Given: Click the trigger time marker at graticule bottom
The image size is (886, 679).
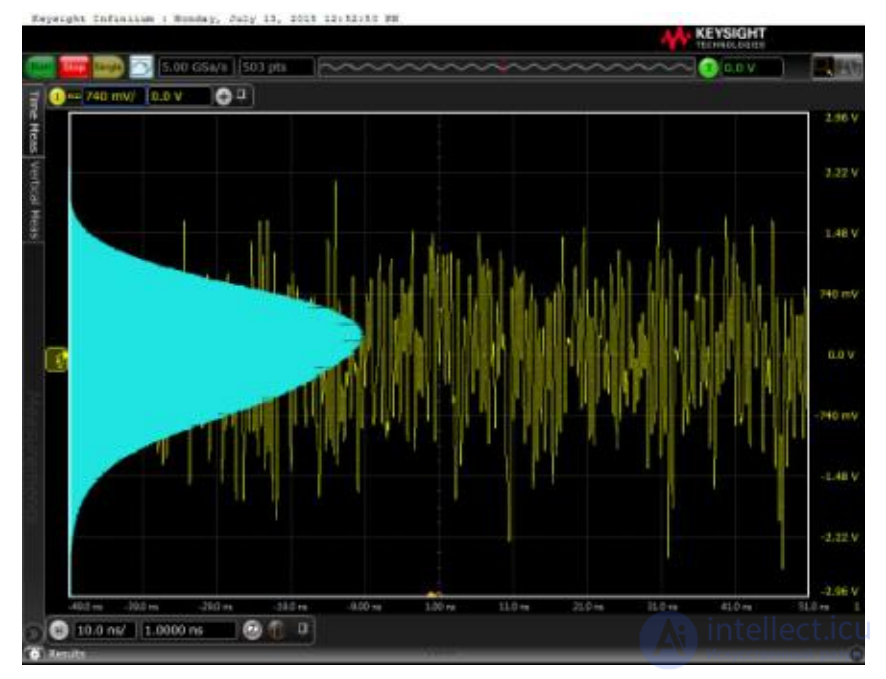Looking at the screenshot, I should coord(433,594).
